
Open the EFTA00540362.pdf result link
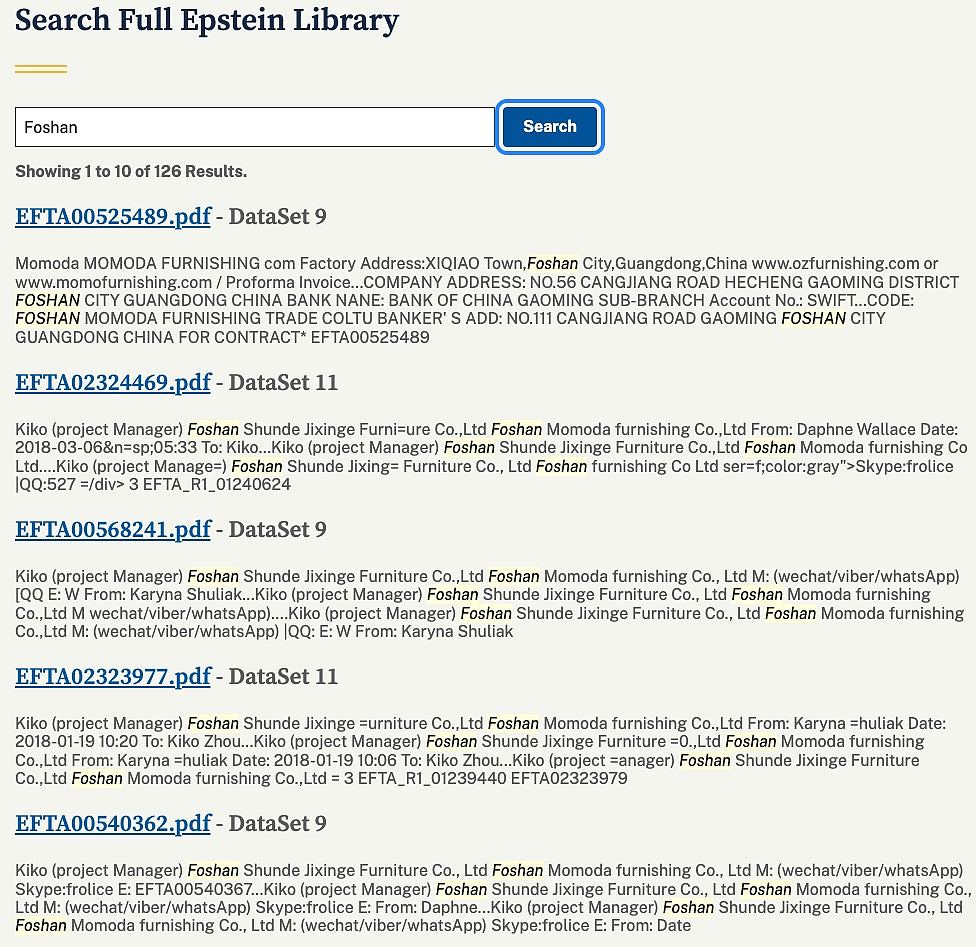113,823
